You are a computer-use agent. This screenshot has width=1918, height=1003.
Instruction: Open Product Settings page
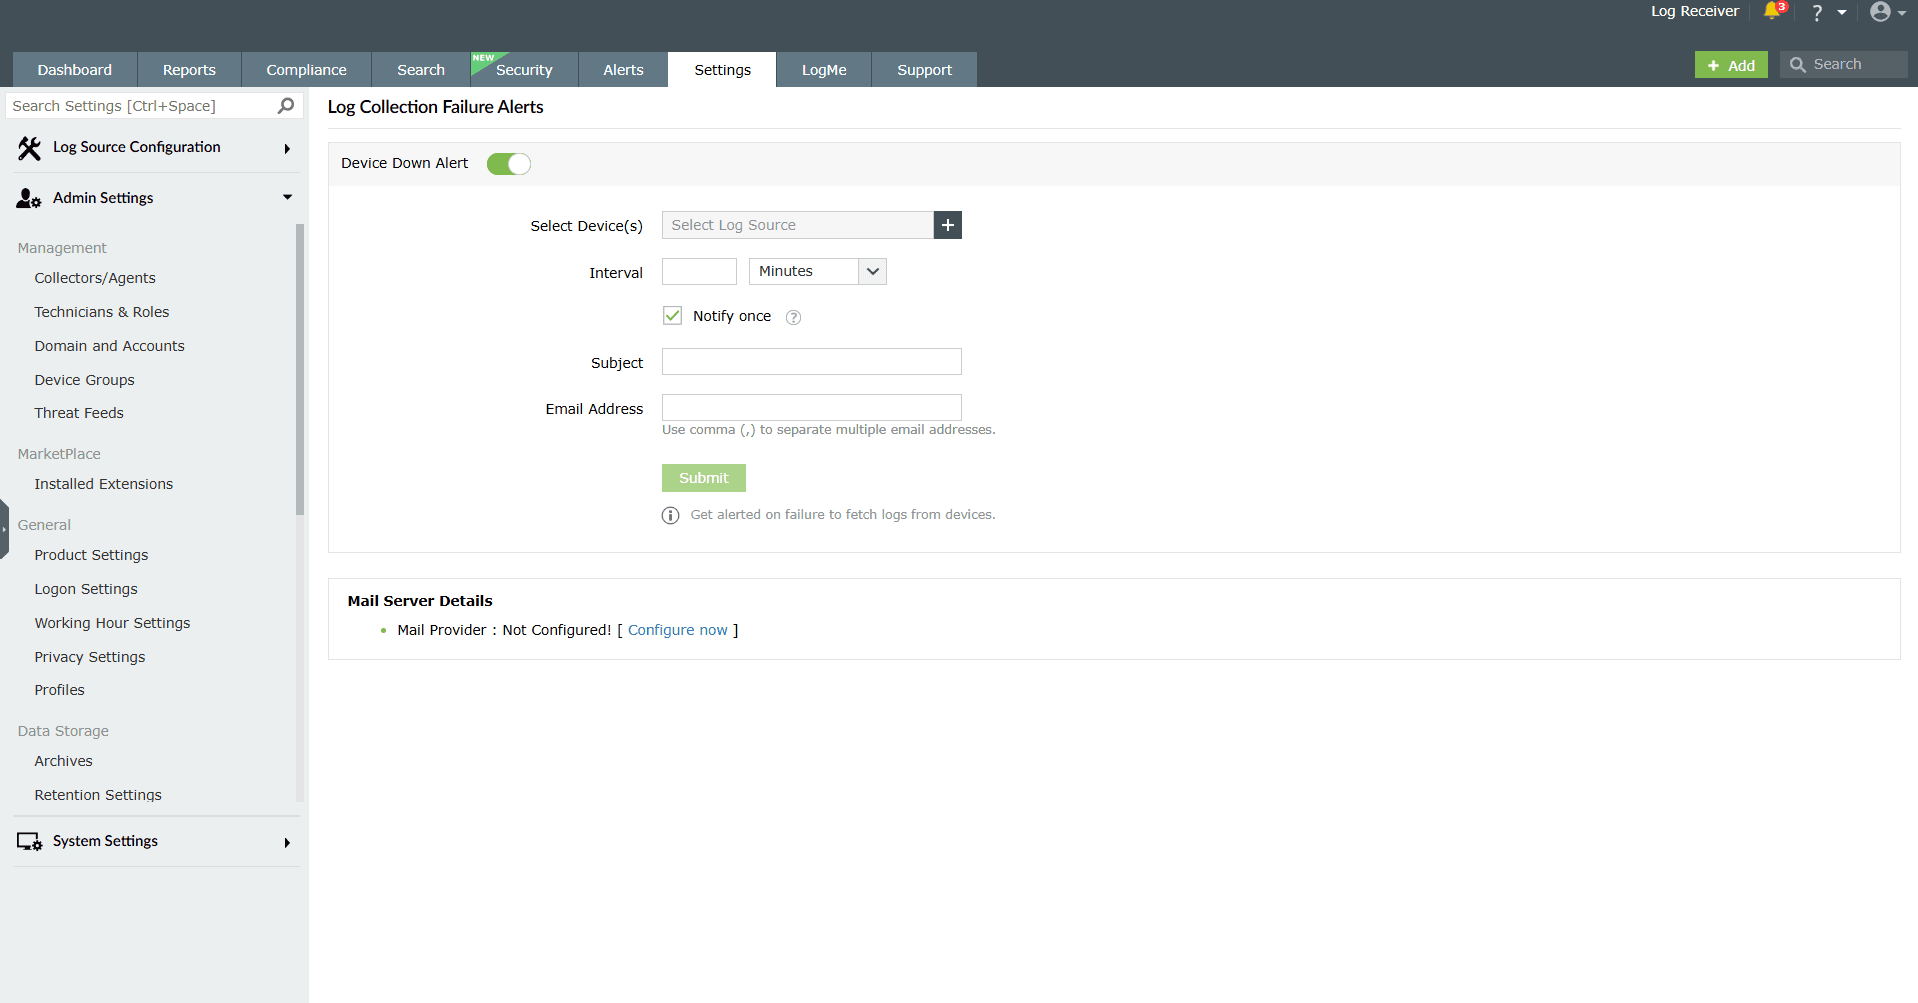click(91, 555)
